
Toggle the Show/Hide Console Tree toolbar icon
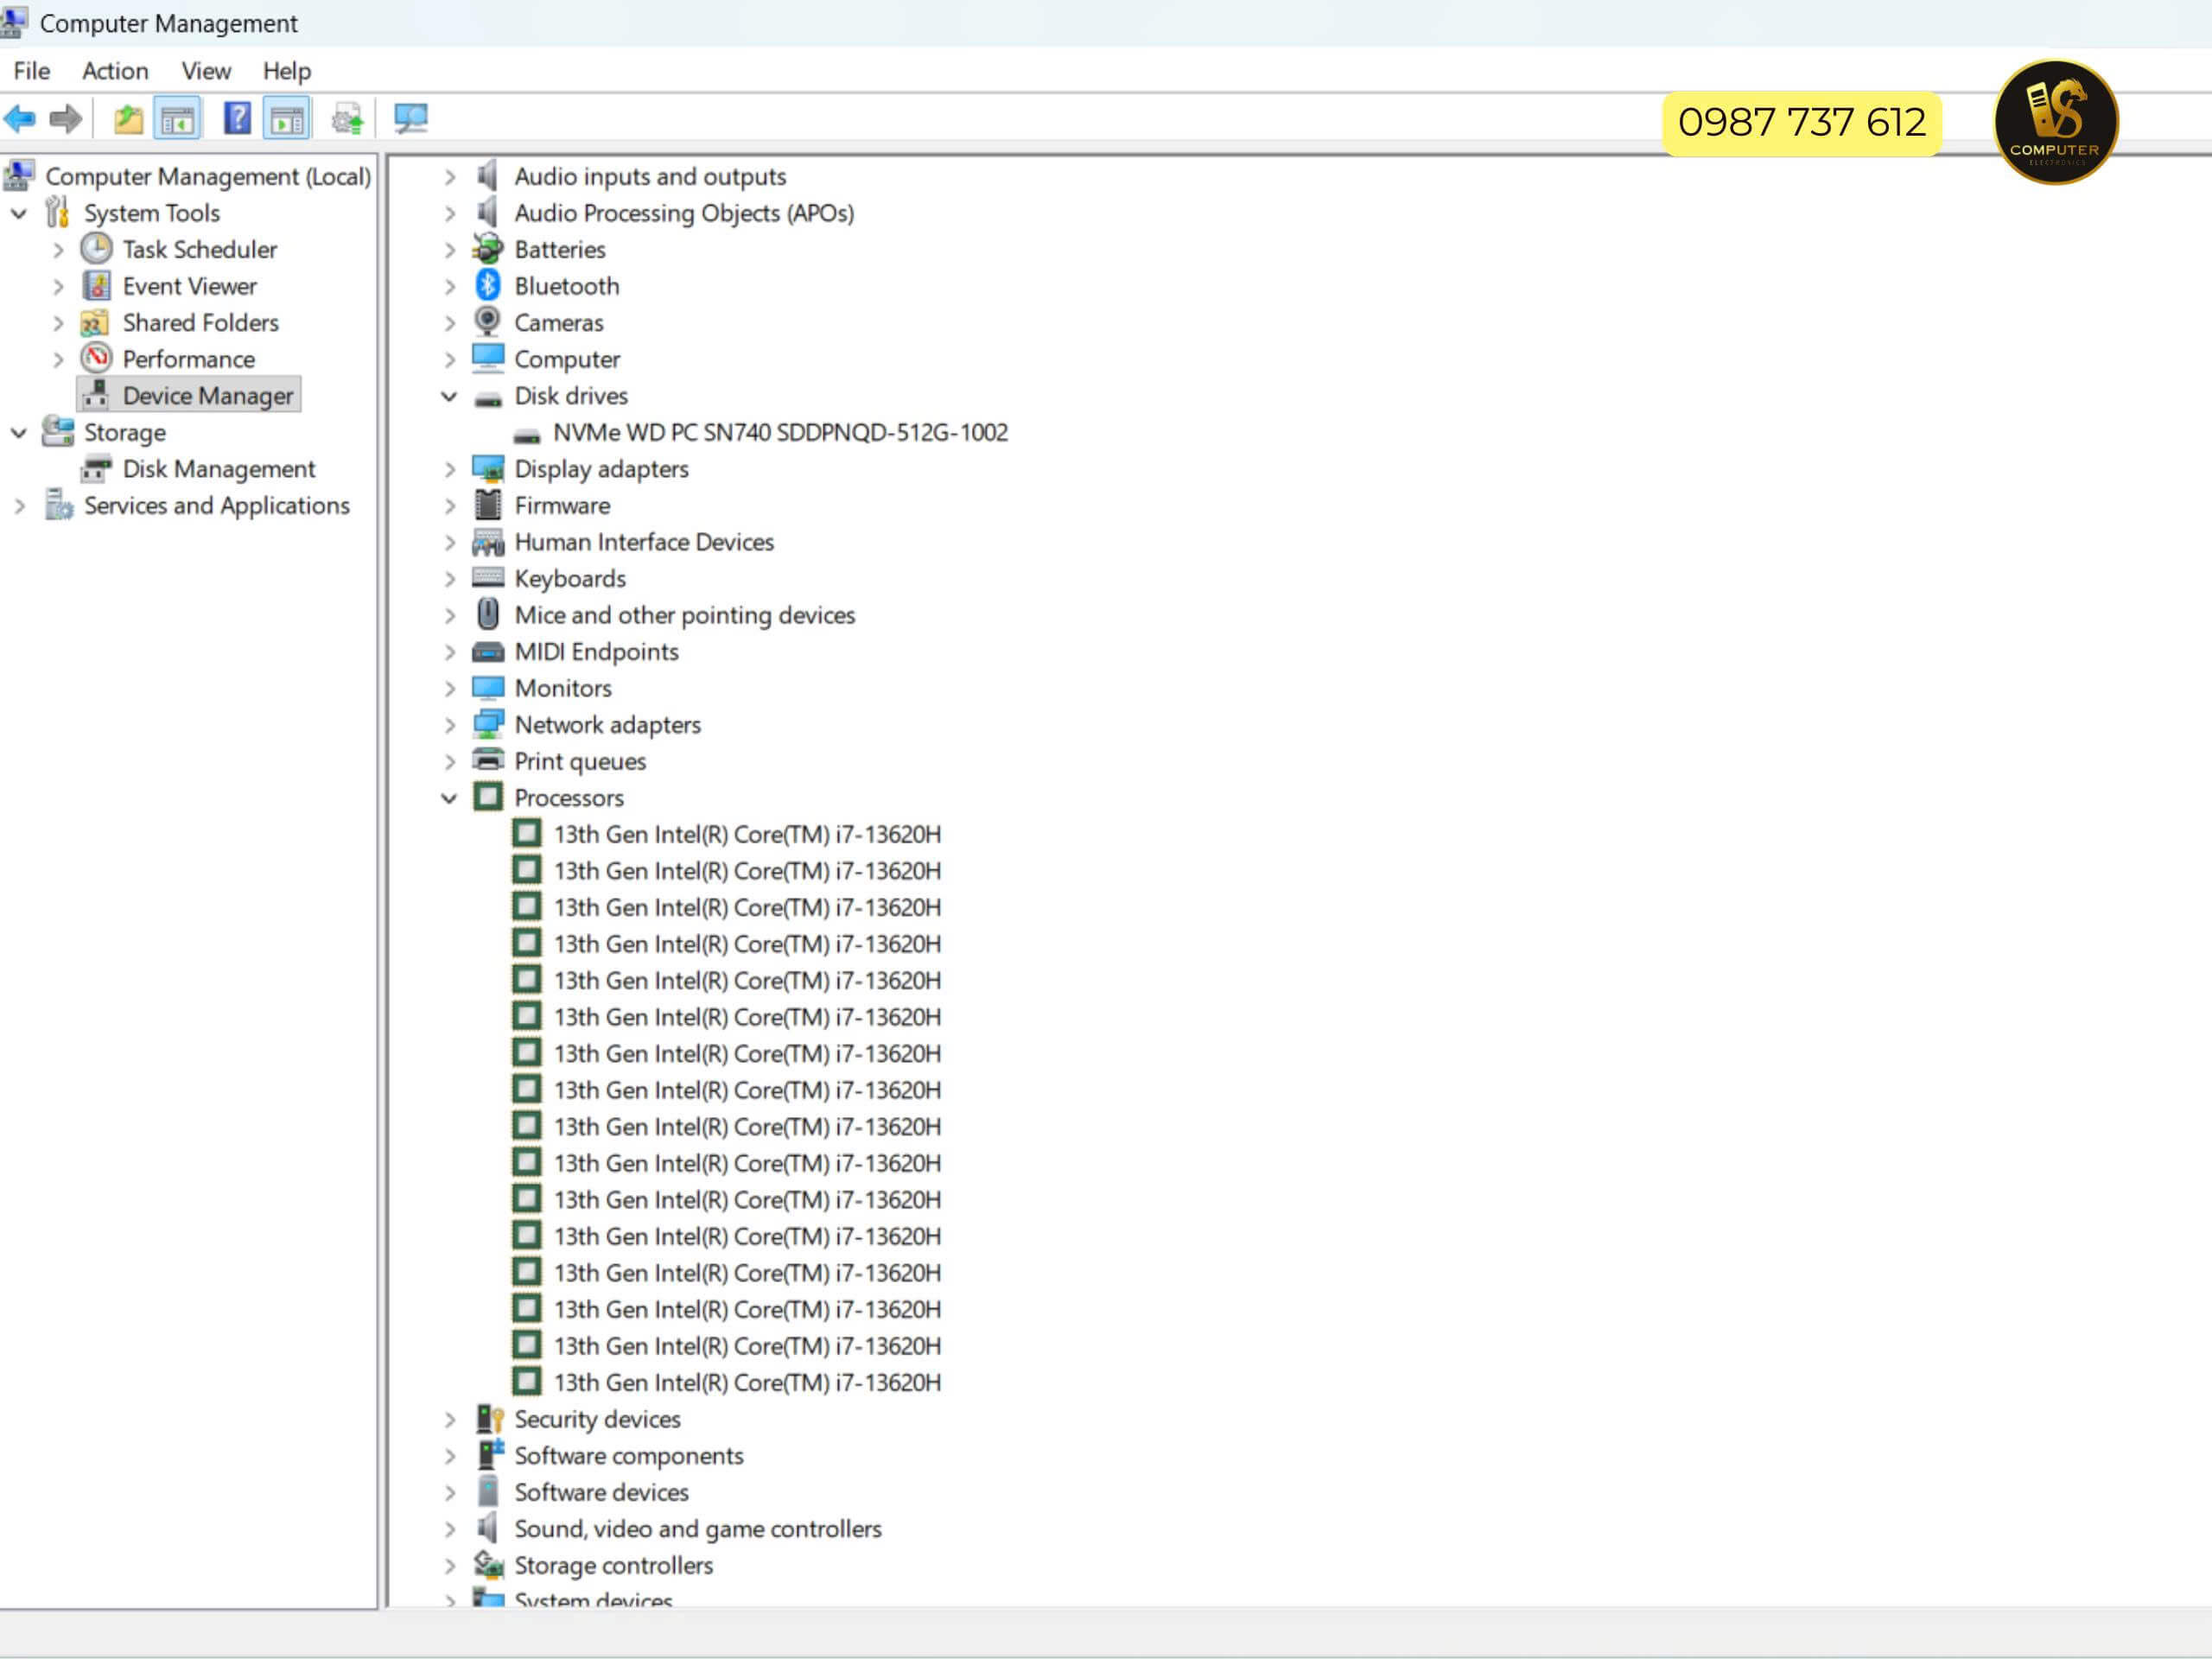point(177,119)
